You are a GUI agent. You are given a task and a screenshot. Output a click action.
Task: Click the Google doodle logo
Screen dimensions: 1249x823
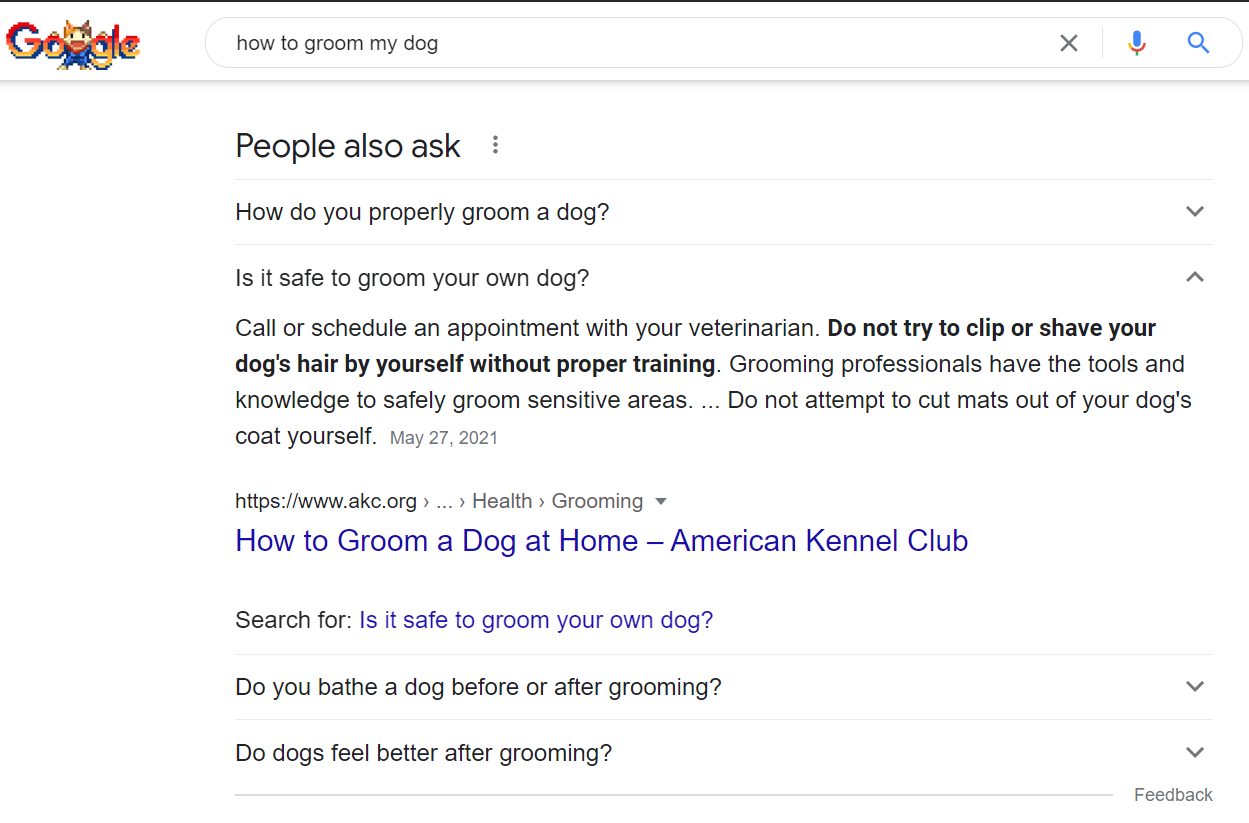coord(73,44)
